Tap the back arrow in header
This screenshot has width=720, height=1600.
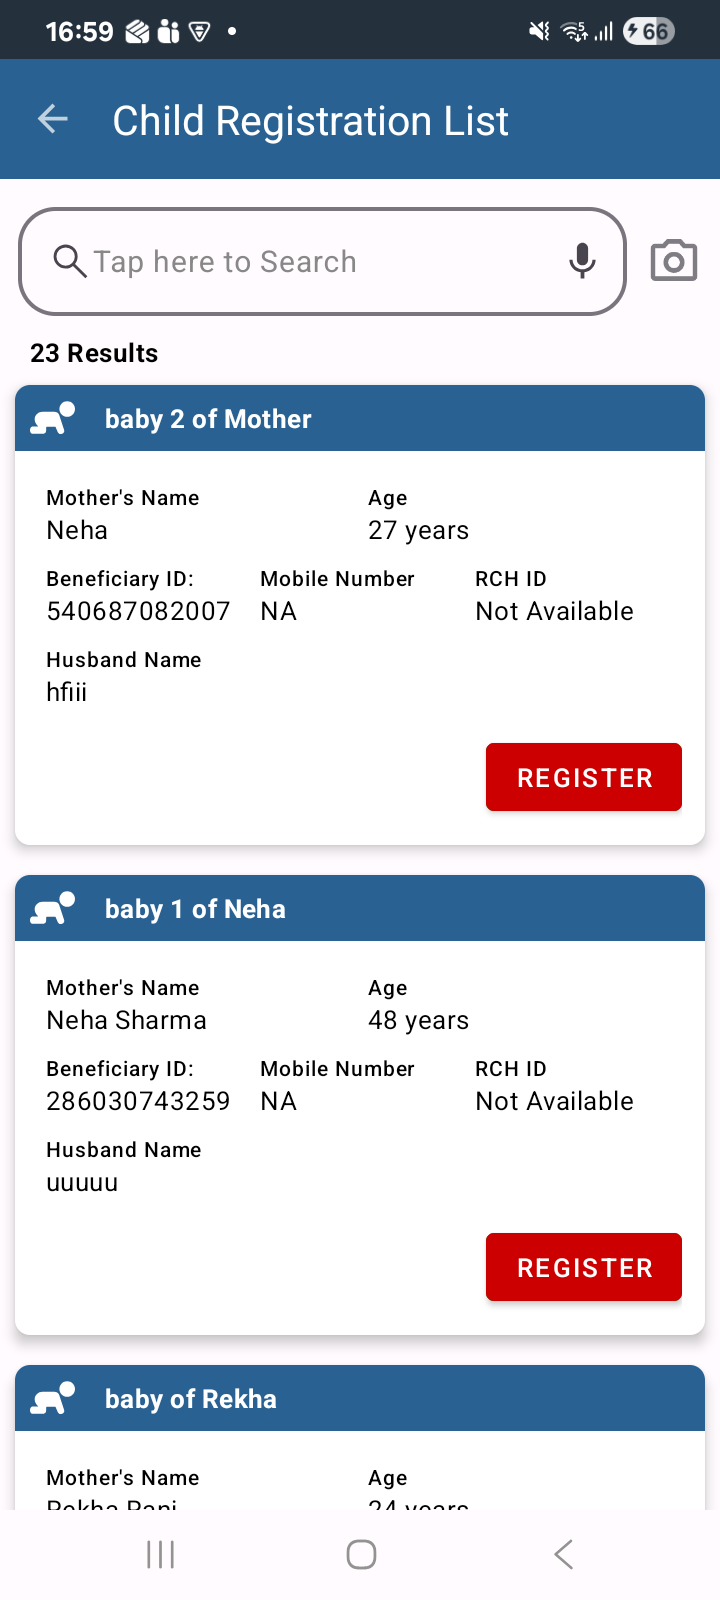tap(53, 120)
